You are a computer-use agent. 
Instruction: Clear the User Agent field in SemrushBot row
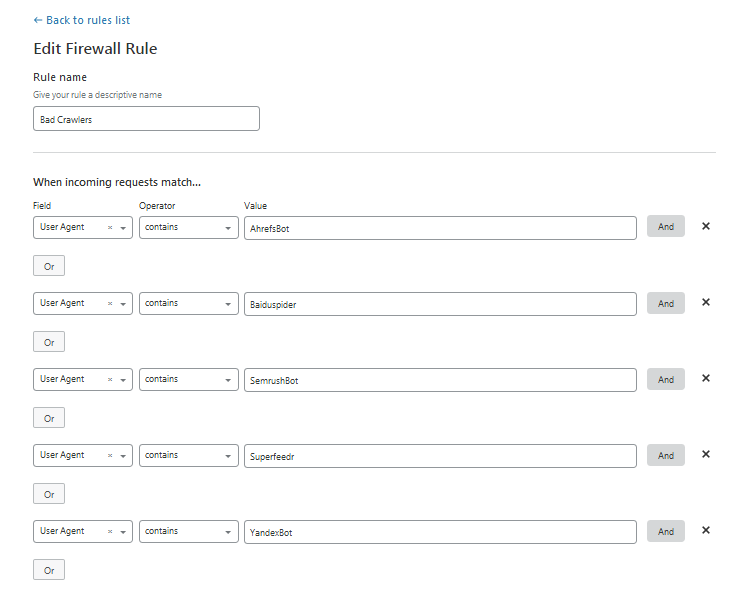tap(110, 380)
